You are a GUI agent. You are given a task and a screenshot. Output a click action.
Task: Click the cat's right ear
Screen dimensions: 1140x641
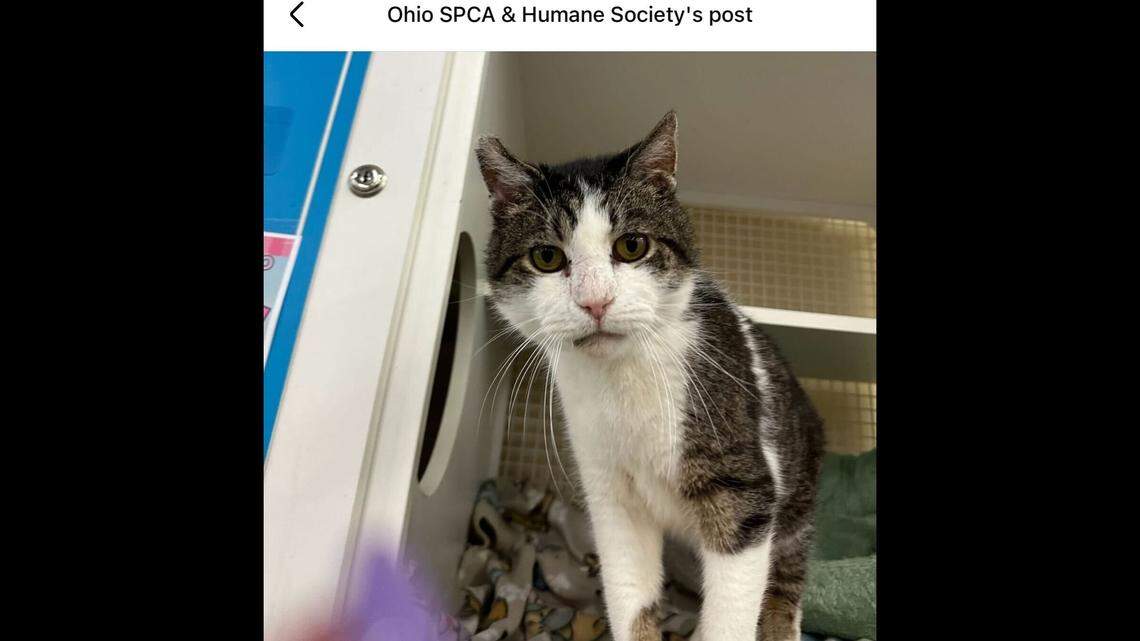(657, 150)
